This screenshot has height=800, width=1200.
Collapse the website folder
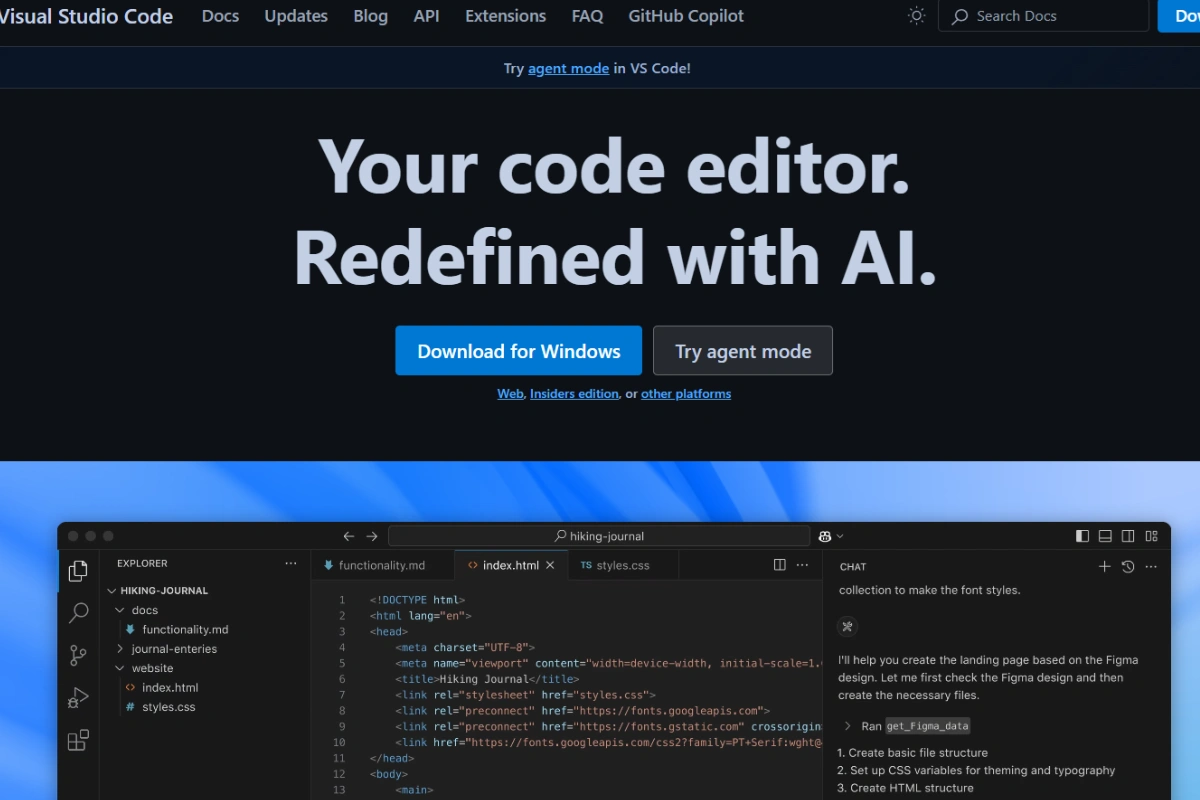120,668
